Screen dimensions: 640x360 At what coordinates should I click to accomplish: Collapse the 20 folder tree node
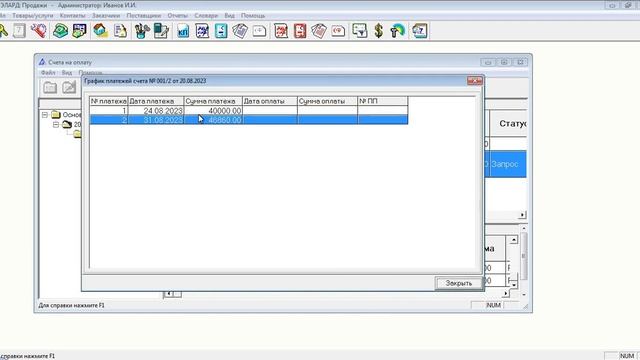(56, 124)
